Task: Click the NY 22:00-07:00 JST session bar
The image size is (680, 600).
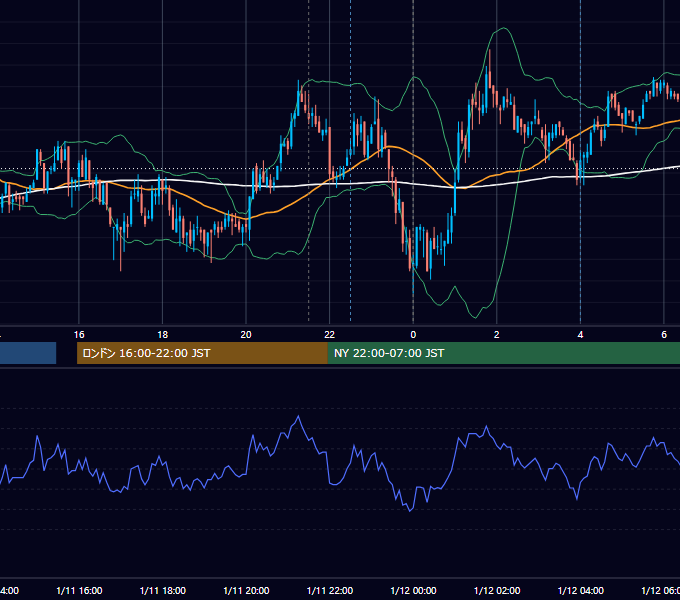Action: point(503,353)
